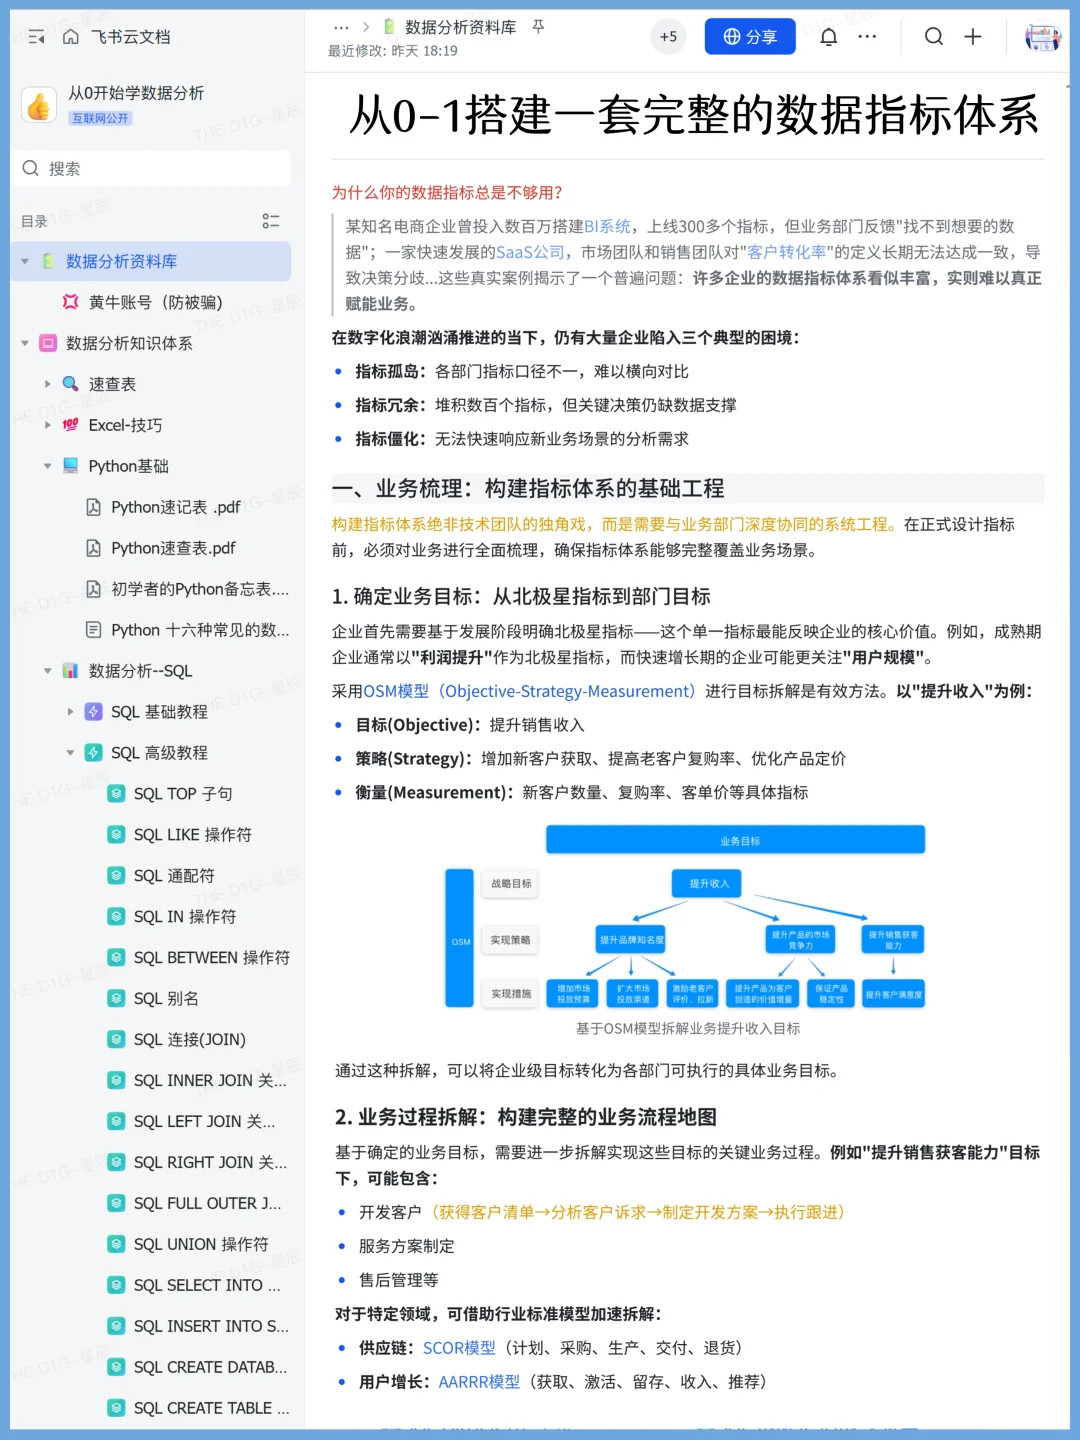
Task: View the +5 collaborators indicator
Action: click(668, 35)
